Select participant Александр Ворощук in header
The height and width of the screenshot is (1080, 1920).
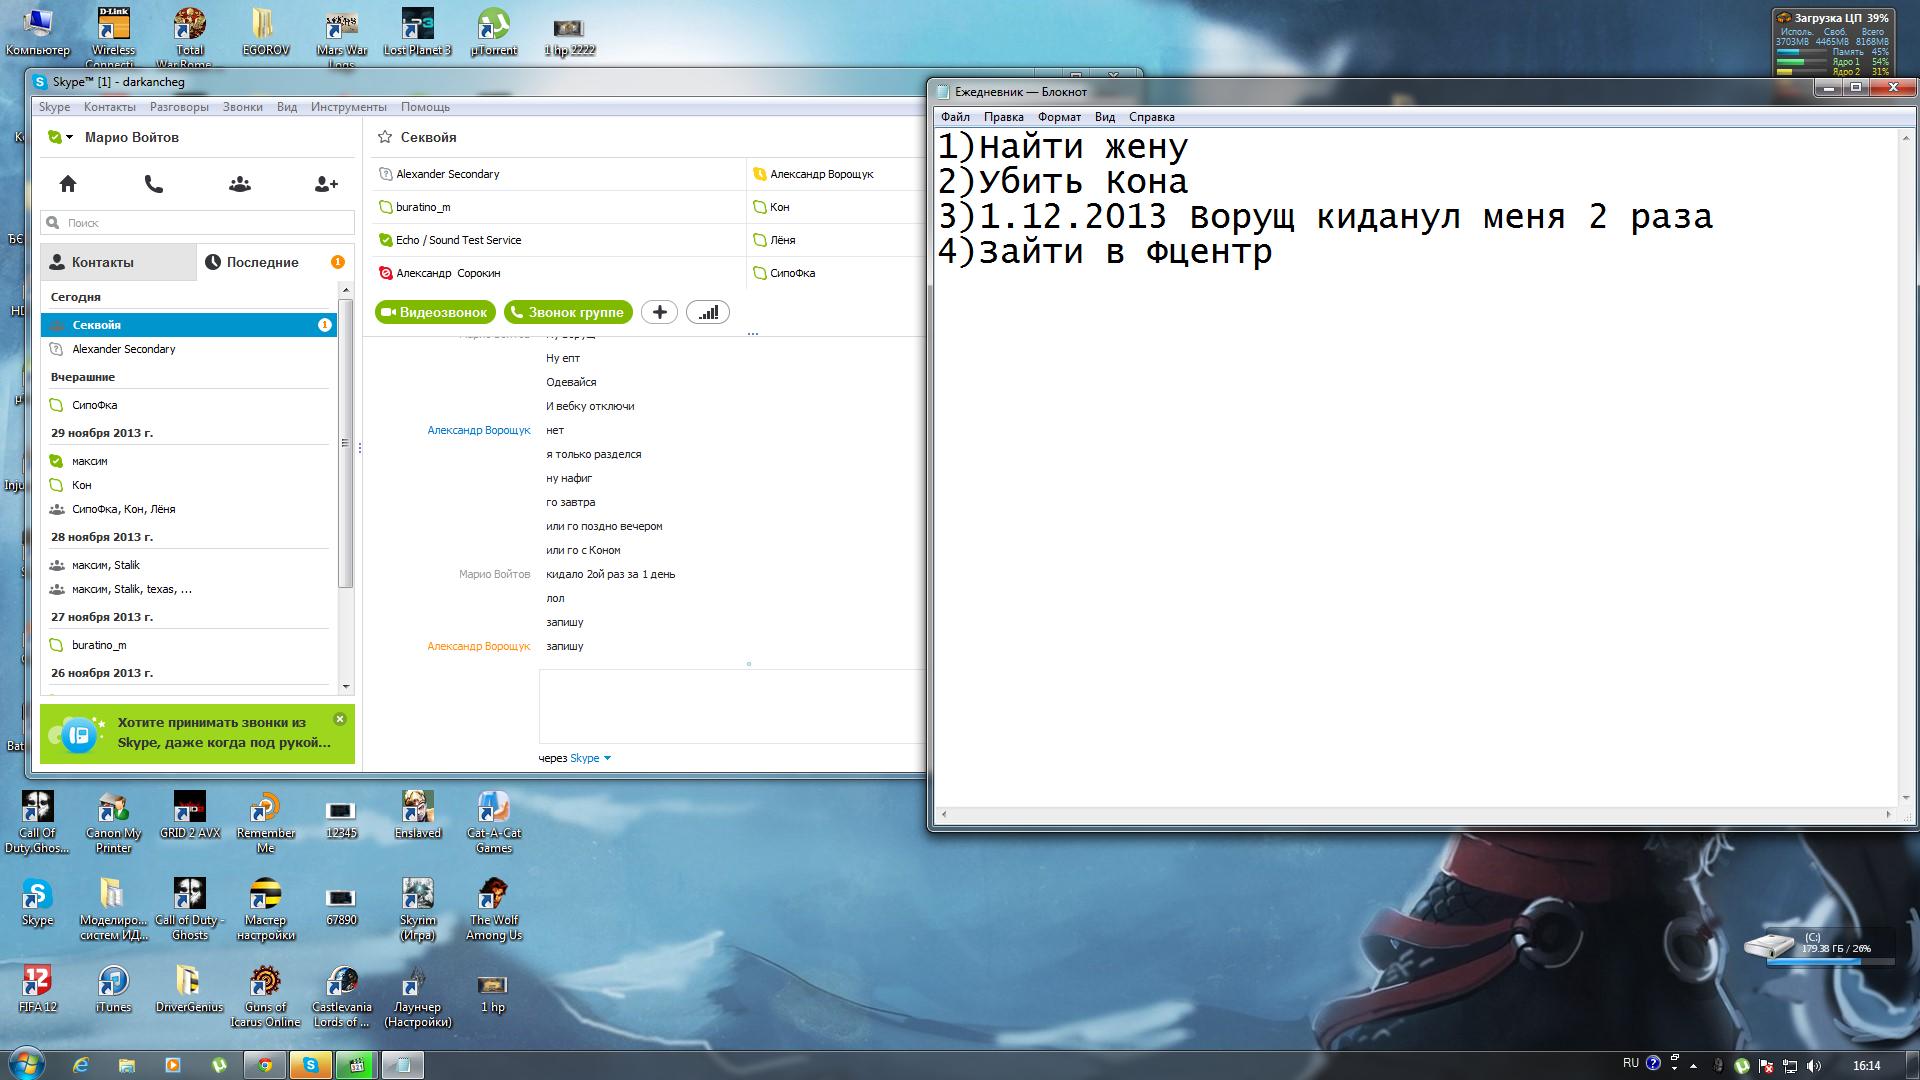[x=820, y=174]
